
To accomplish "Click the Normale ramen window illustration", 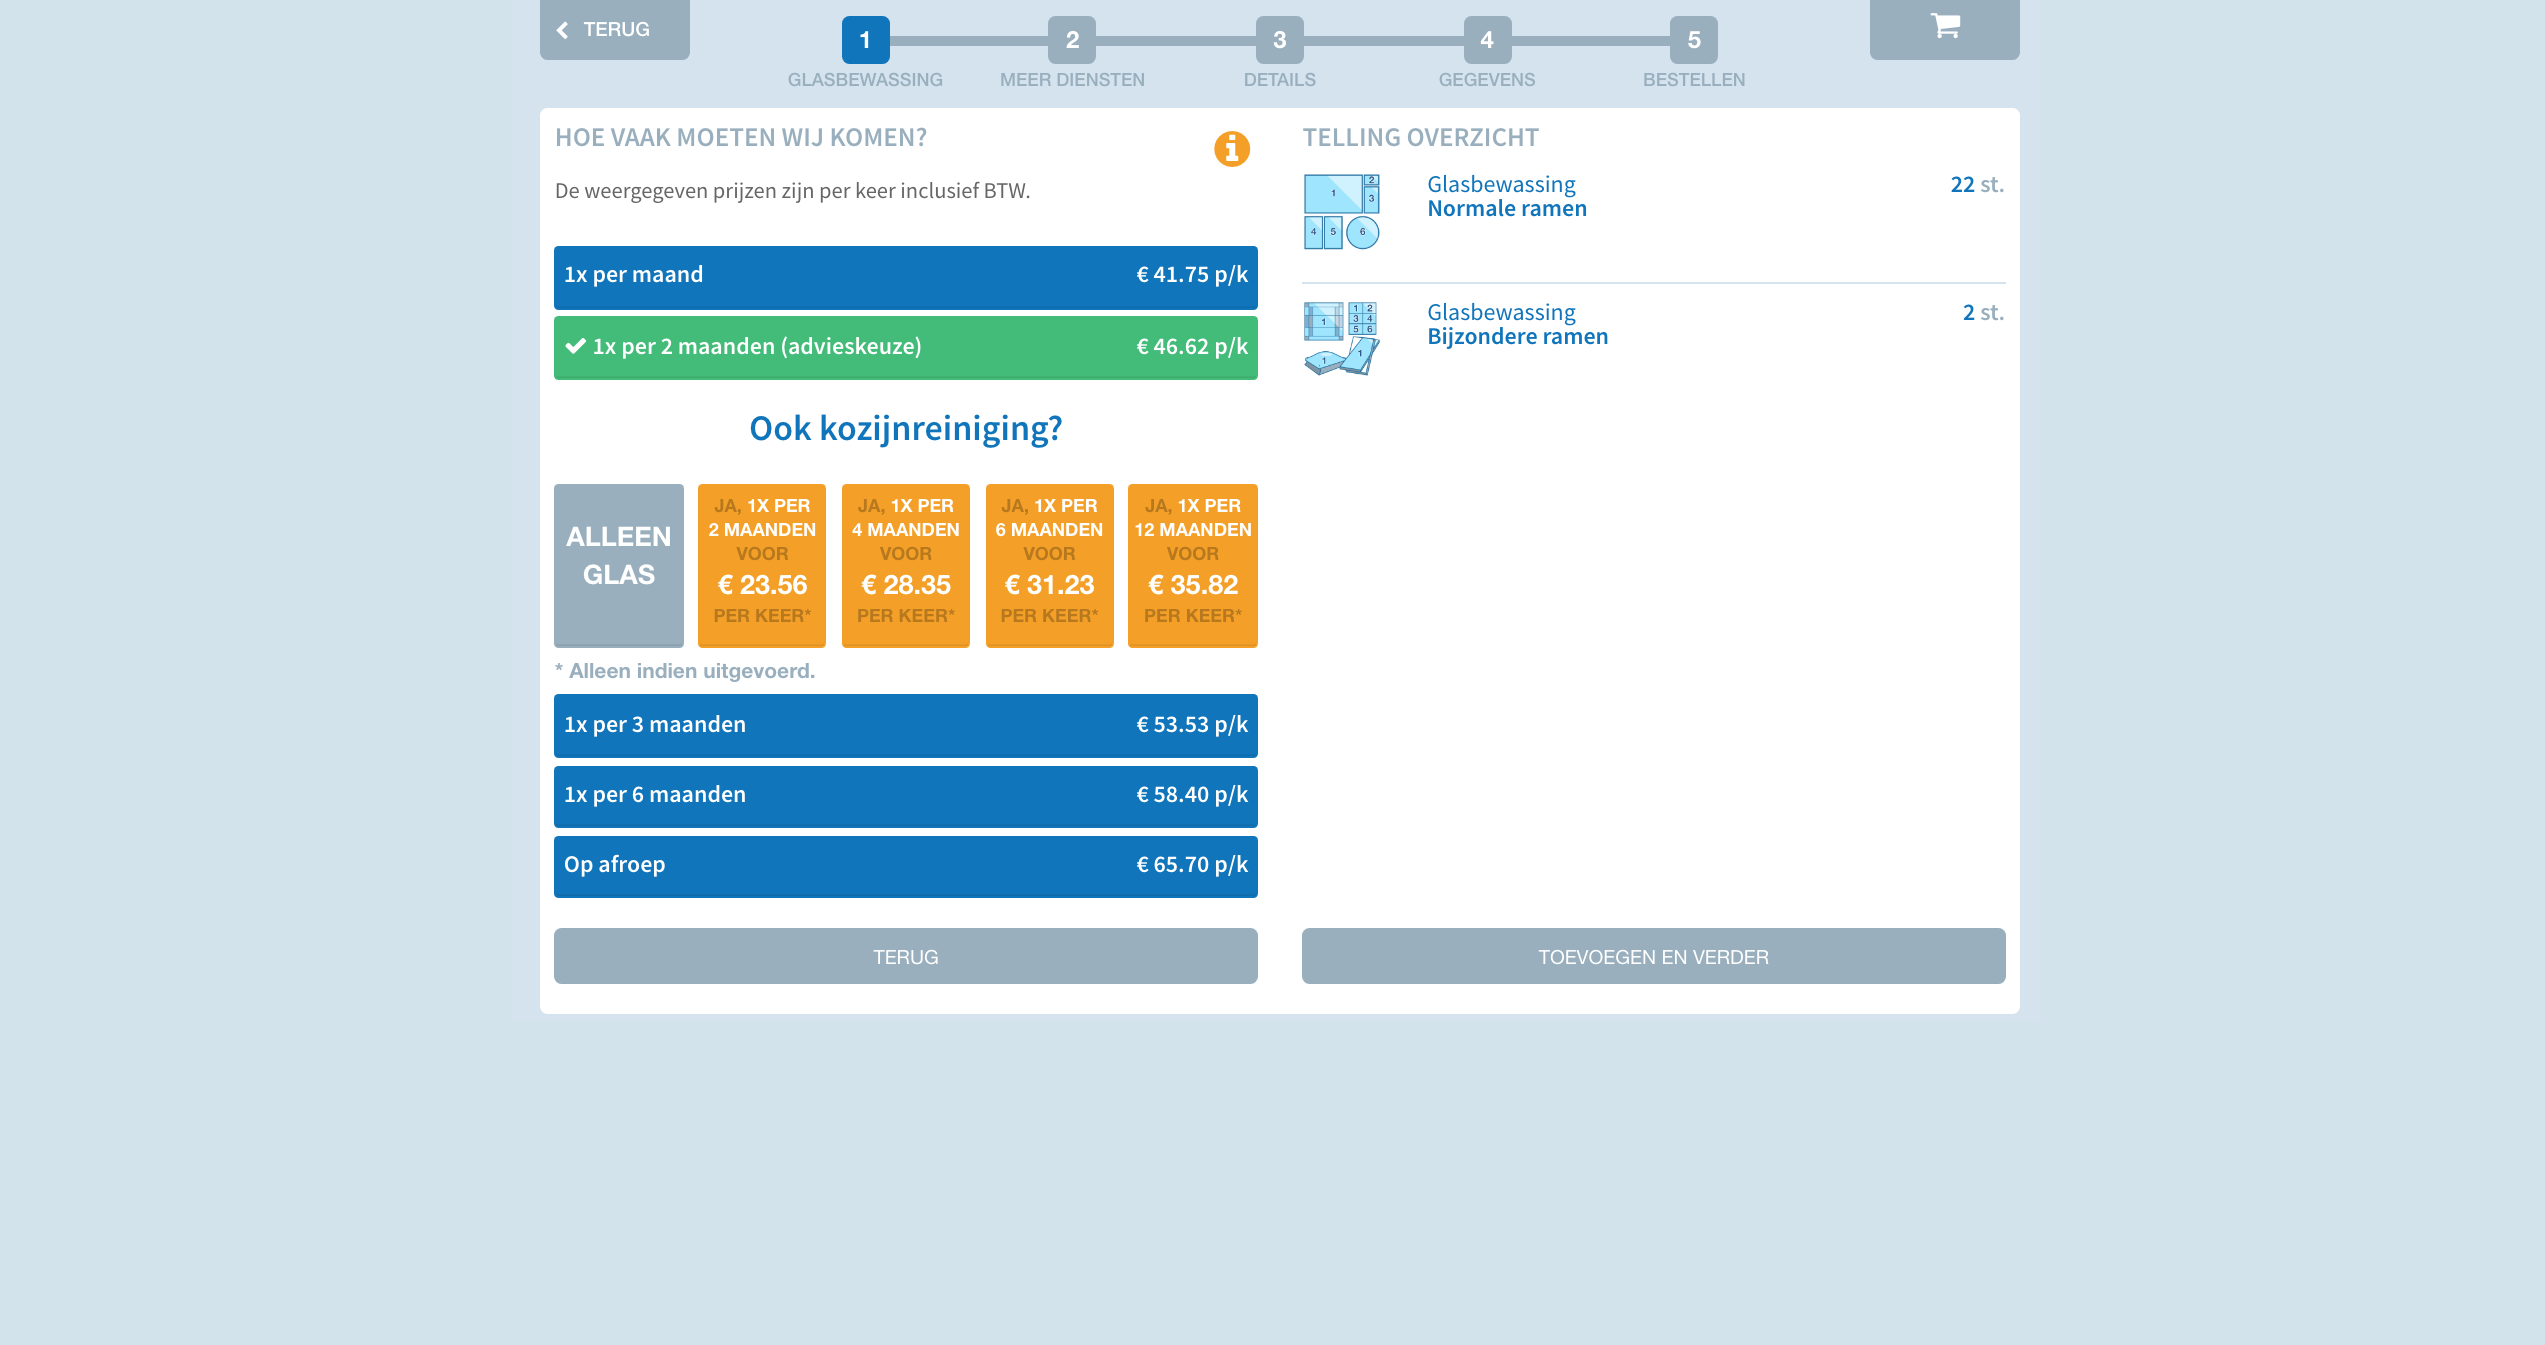I will pos(1341,211).
